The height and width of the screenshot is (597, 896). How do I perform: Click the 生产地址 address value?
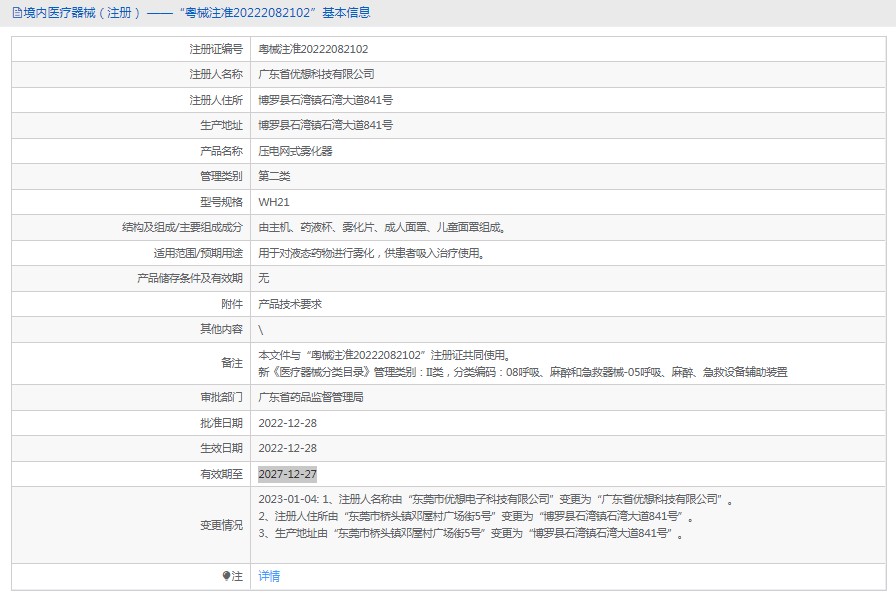(325, 125)
